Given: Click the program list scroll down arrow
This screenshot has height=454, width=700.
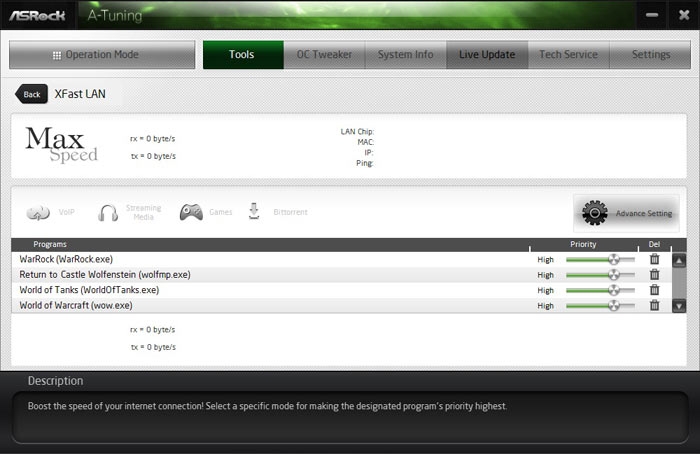Looking at the screenshot, I should click(679, 306).
